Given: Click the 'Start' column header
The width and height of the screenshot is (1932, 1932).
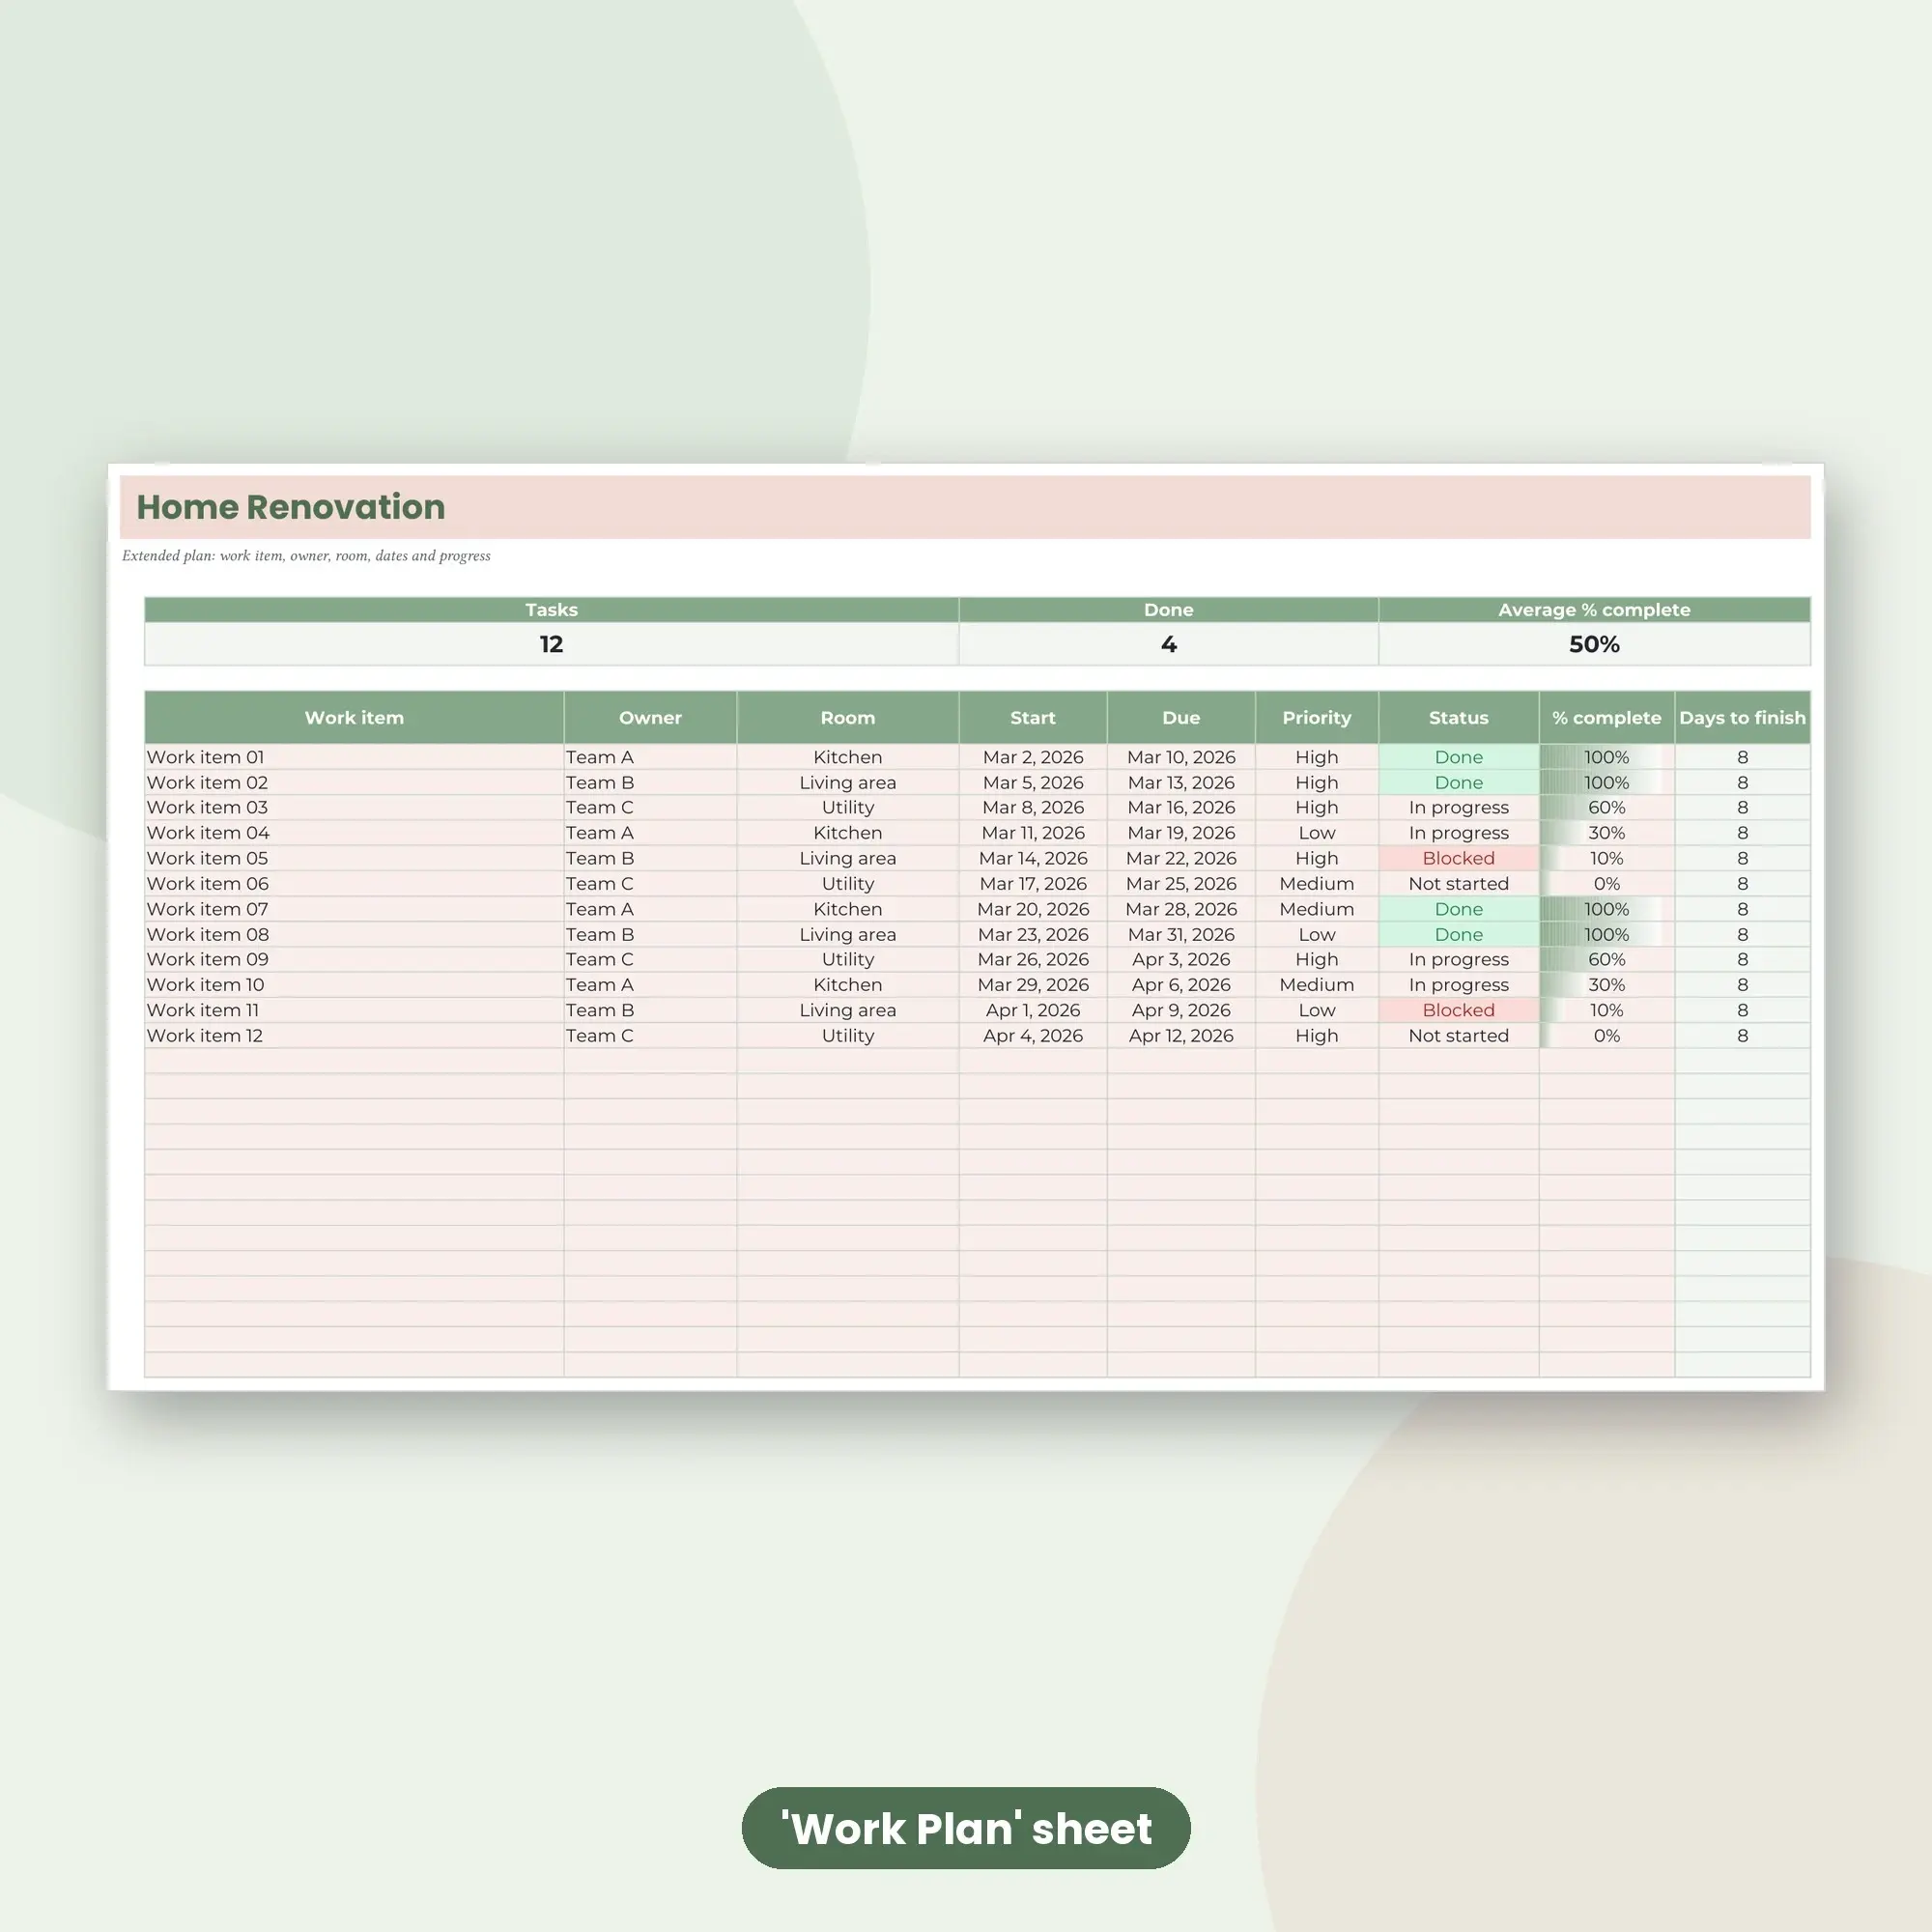Looking at the screenshot, I should (x=1033, y=717).
